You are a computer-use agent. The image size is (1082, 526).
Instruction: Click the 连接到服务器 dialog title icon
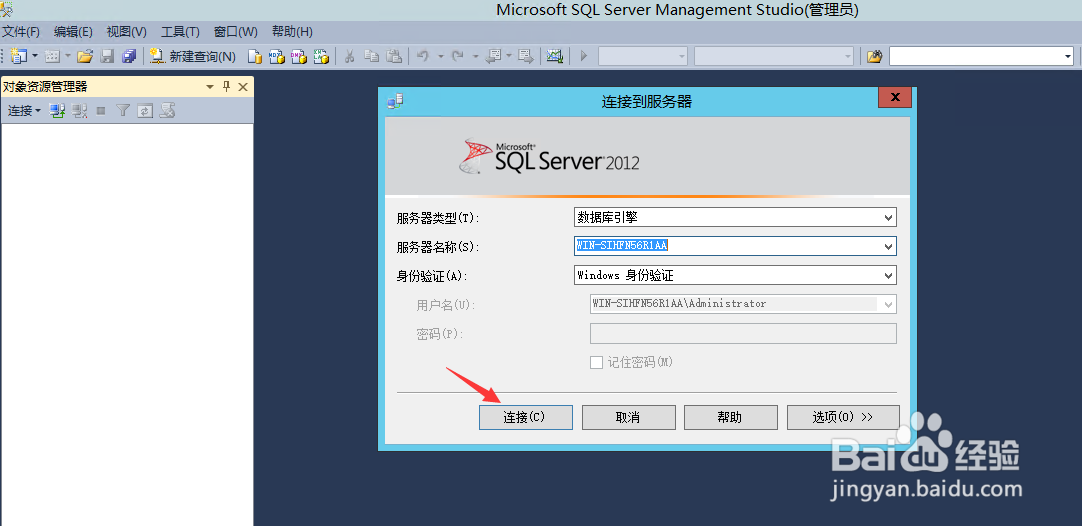[395, 101]
